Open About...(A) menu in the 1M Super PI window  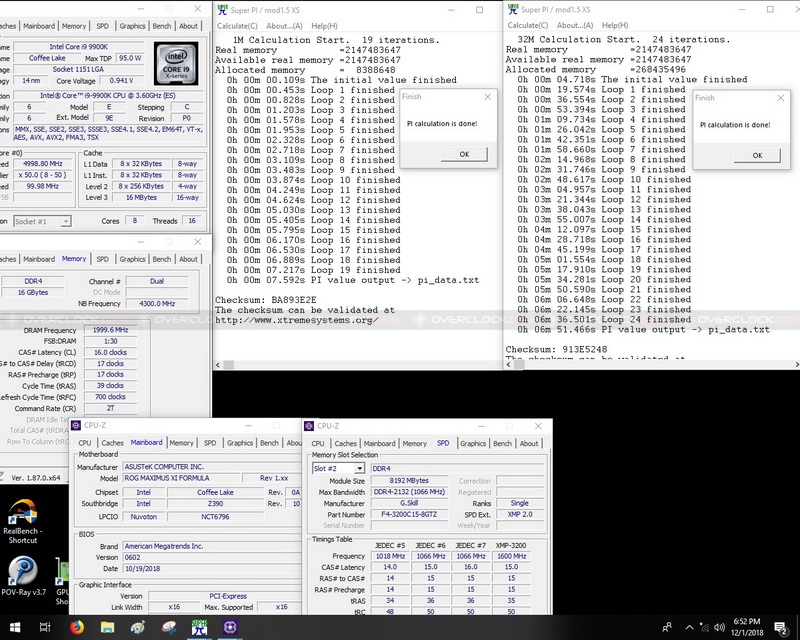click(x=284, y=26)
